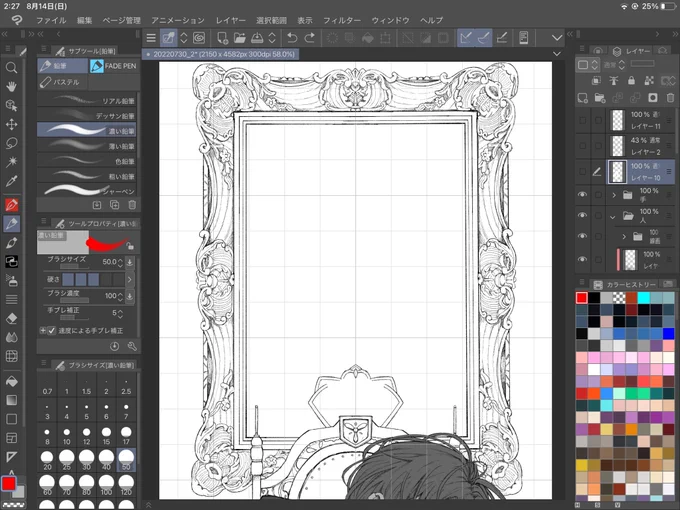The height and width of the screenshot is (510, 680).
Task: Expand 速度による手ブレ補正 plus options
Action: click(42, 330)
